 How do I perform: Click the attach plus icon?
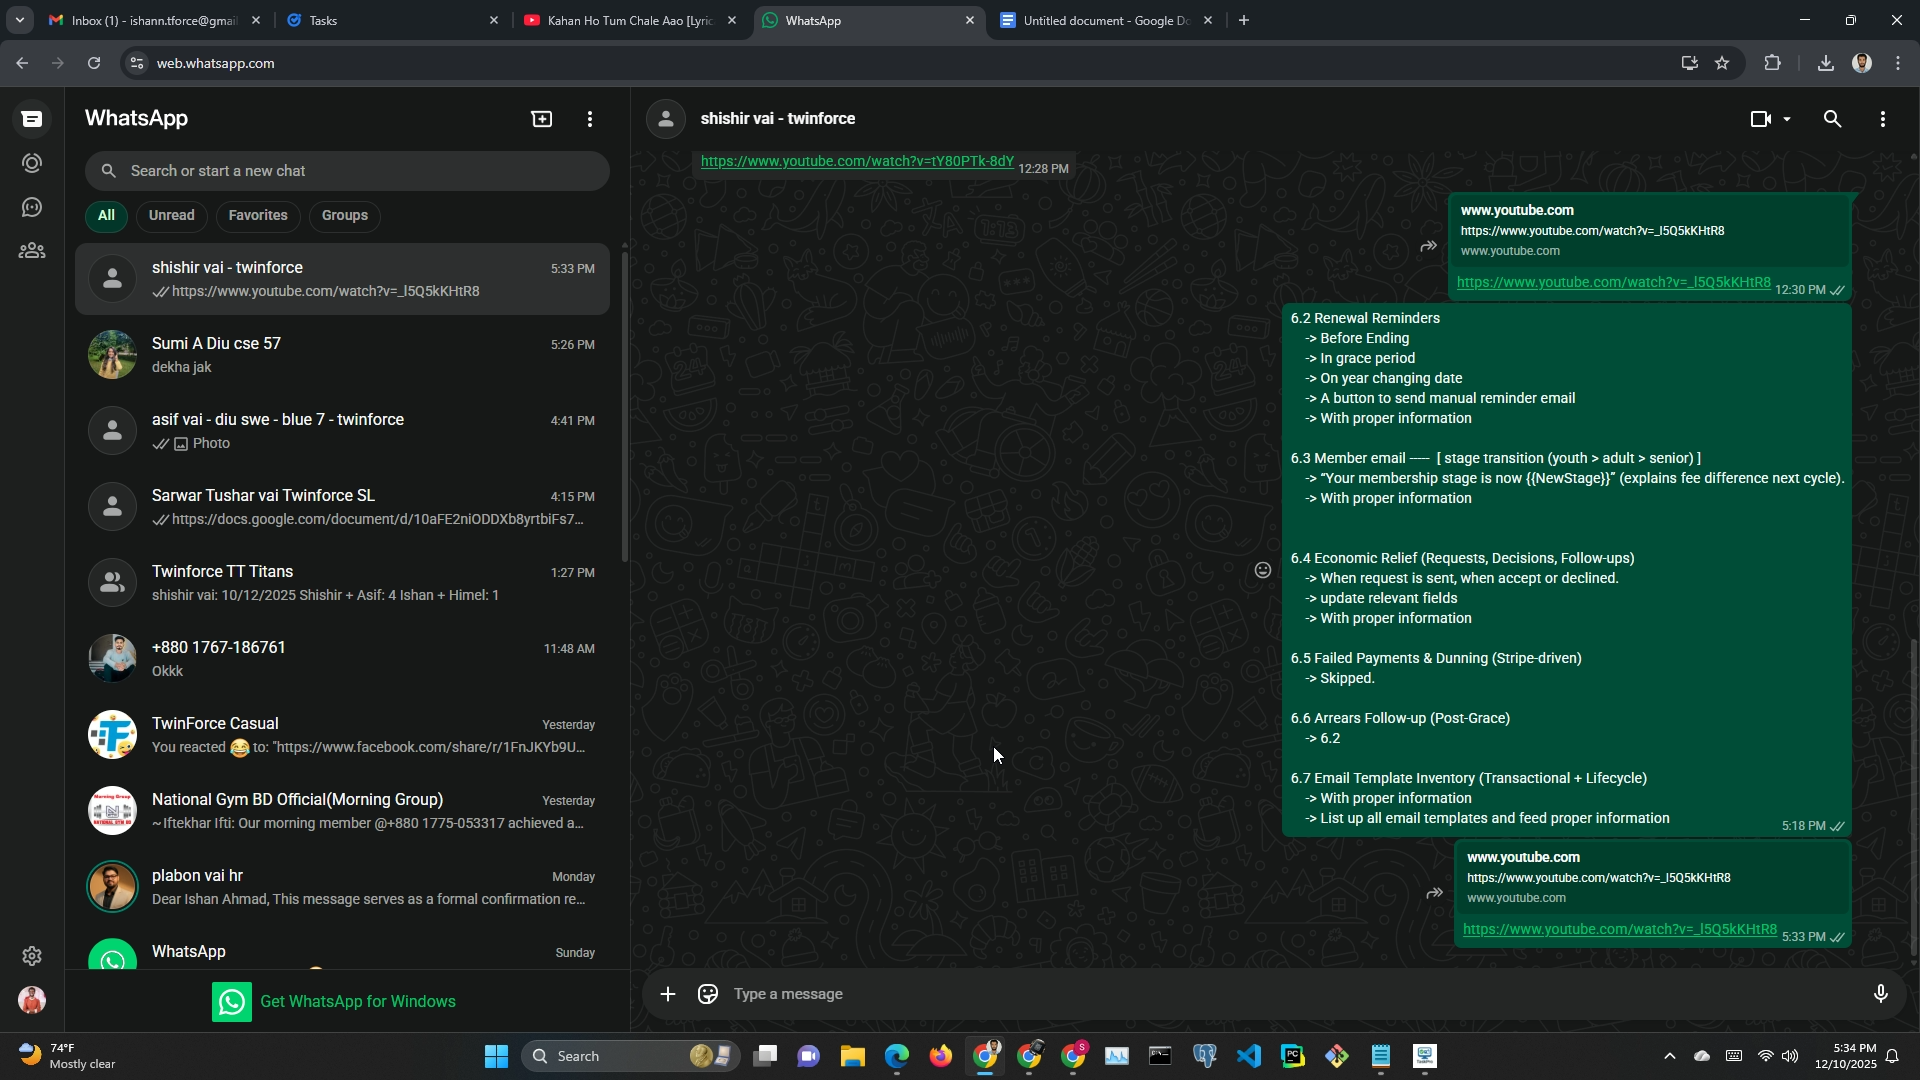[x=668, y=994]
